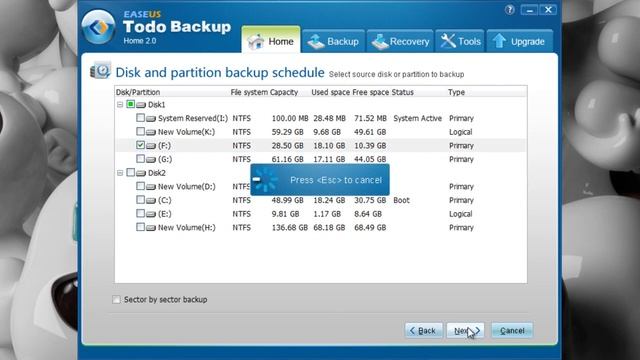Check the (C:) boot partition checkbox

coord(140,200)
